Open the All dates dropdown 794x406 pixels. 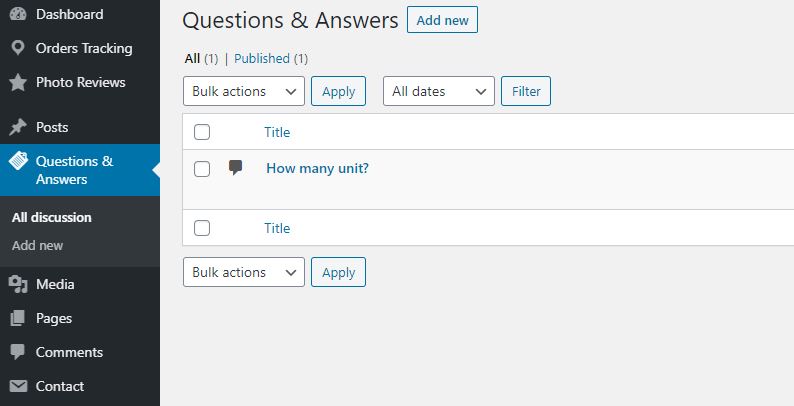(x=438, y=91)
